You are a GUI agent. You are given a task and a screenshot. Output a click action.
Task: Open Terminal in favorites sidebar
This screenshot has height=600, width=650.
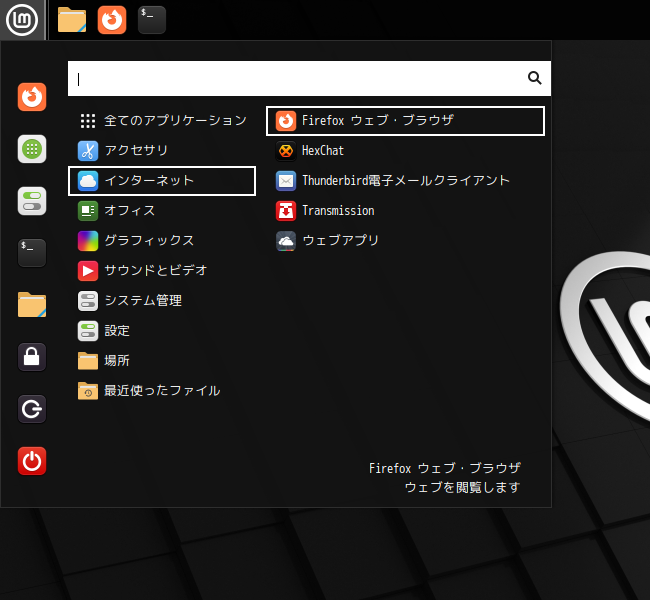(32, 253)
